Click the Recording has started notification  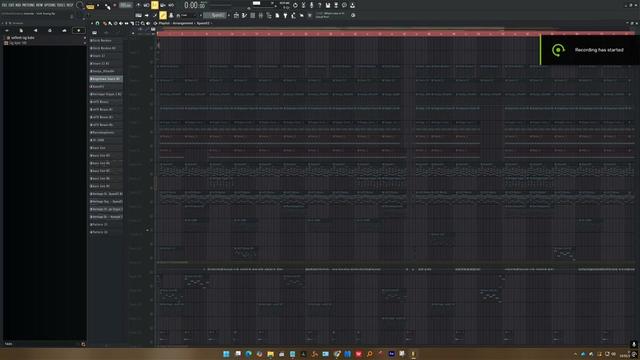coord(590,50)
